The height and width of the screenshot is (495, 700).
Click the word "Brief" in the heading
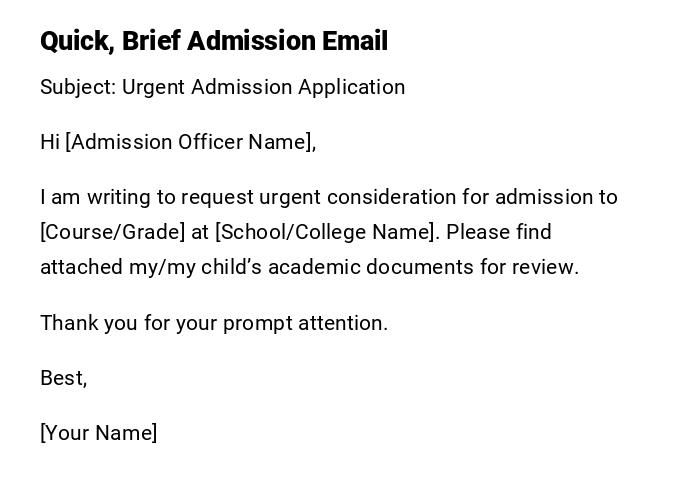pyautogui.click(x=151, y=42)
